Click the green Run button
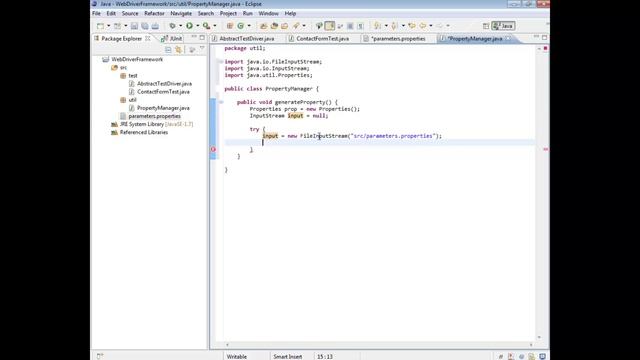The image size is (640, 360). (x=189, y=26)
